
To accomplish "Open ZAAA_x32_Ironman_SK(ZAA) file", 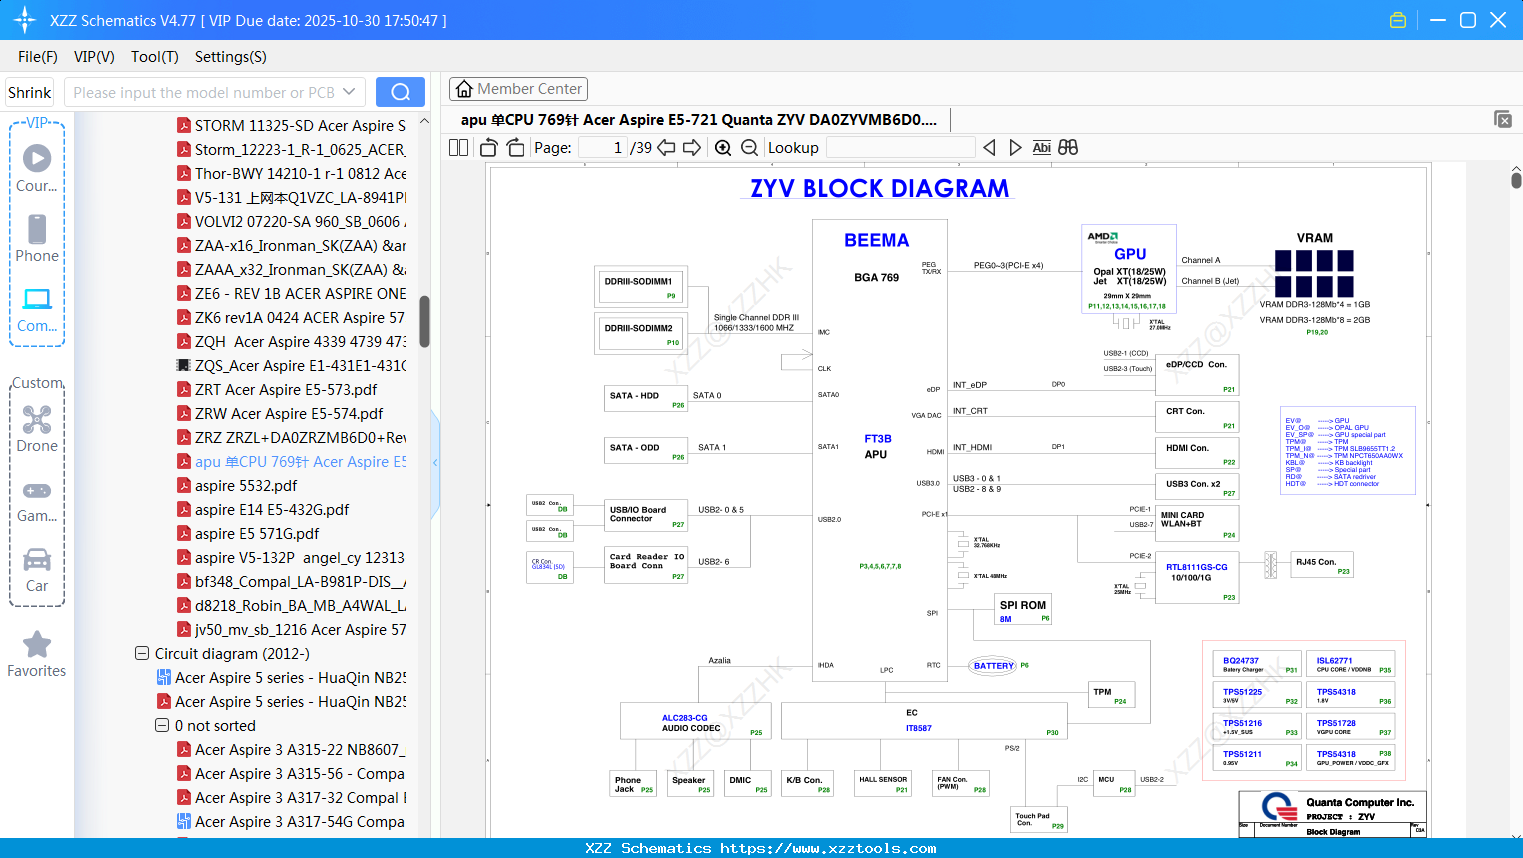I will [x=291, y=270].
